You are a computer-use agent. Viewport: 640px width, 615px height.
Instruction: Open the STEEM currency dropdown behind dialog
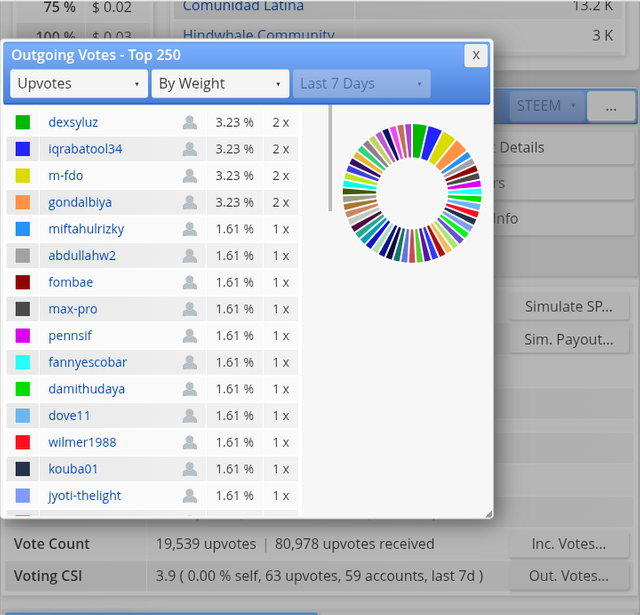point(546,106)
